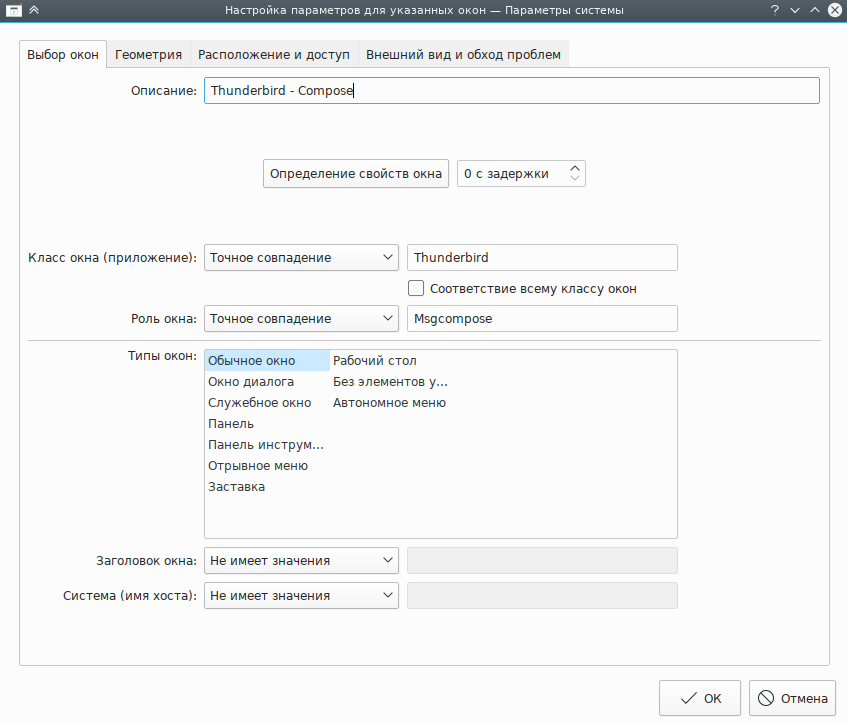
Task: Expand the 'Система (имя хоста)' dropdown
Action: tap(301, 596)
